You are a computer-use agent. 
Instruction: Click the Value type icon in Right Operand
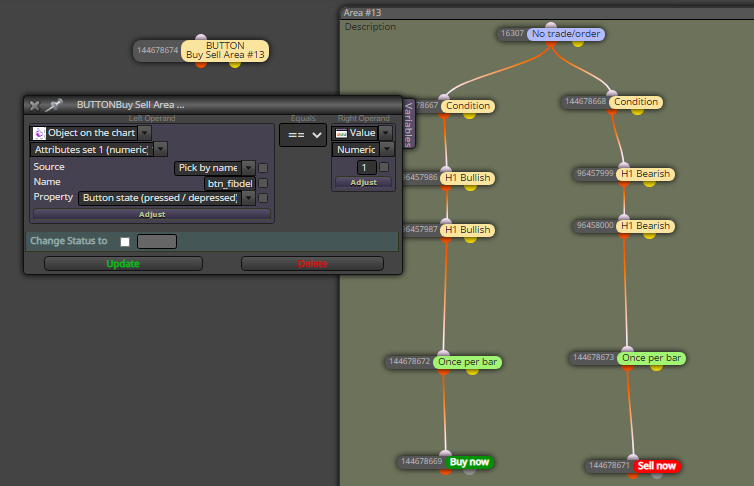(341, 133)
